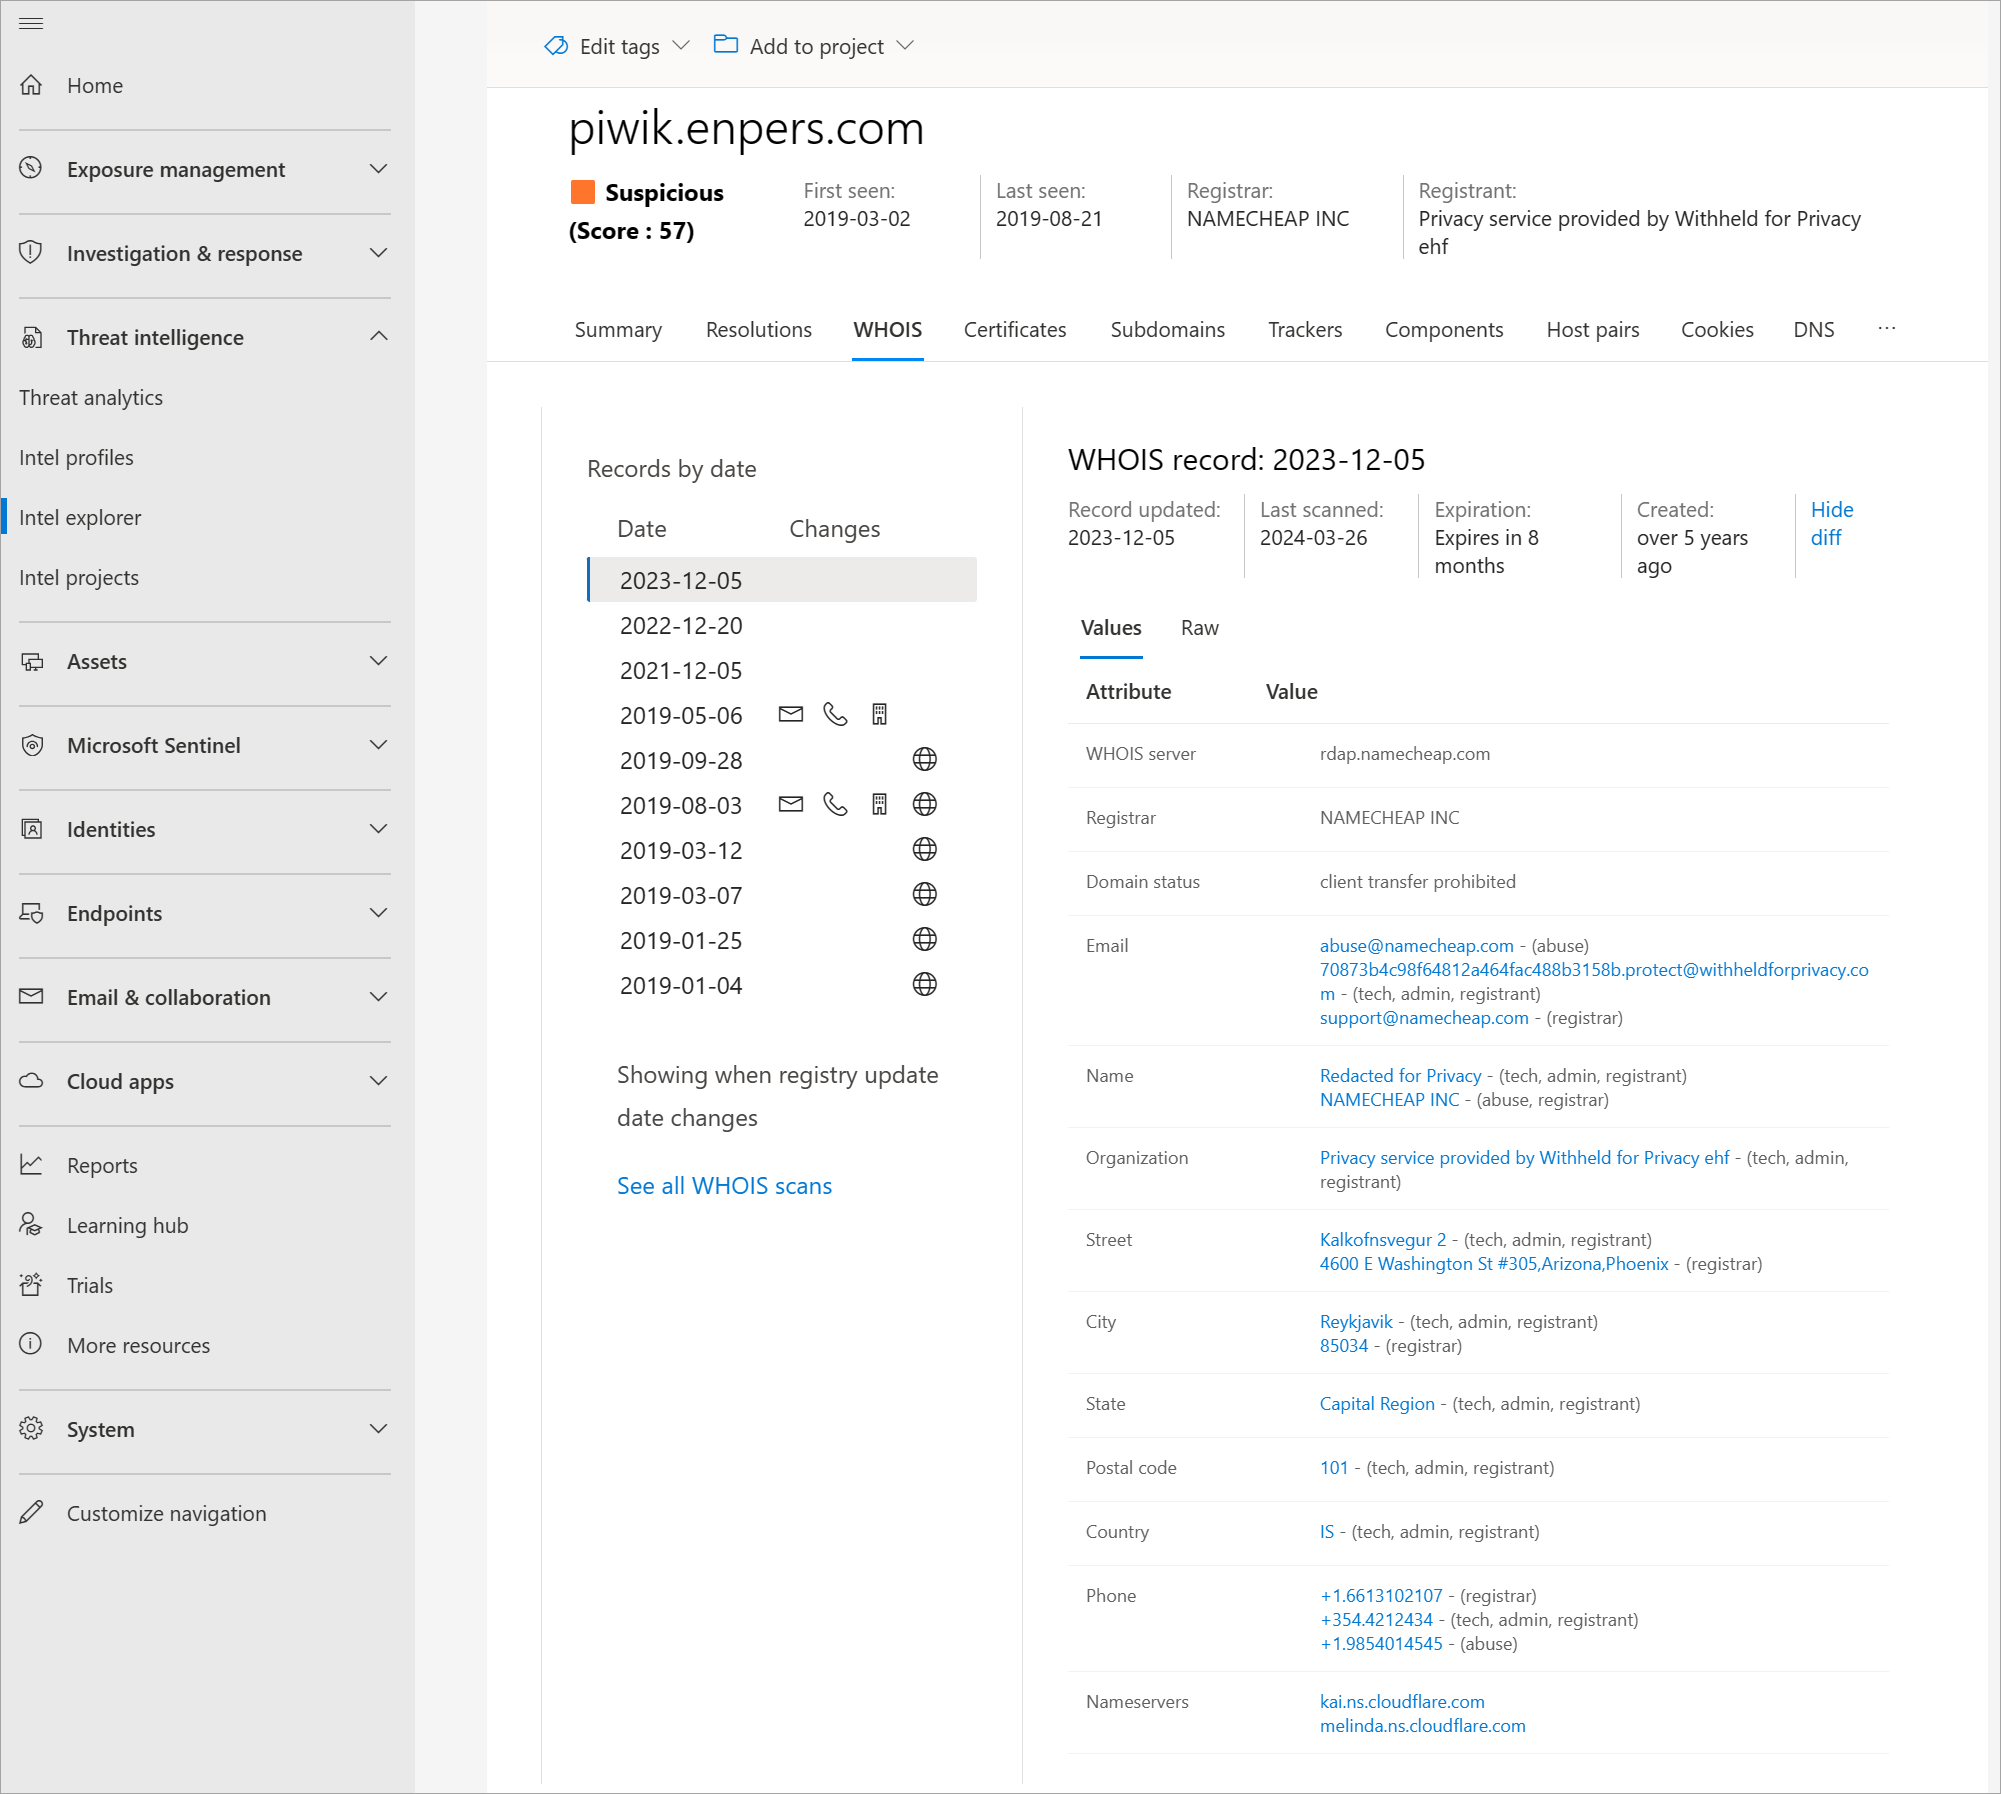Open the Reports chart icon
The width and height of the screenshot is (2001, 1794).
(x=31, y=1165)
